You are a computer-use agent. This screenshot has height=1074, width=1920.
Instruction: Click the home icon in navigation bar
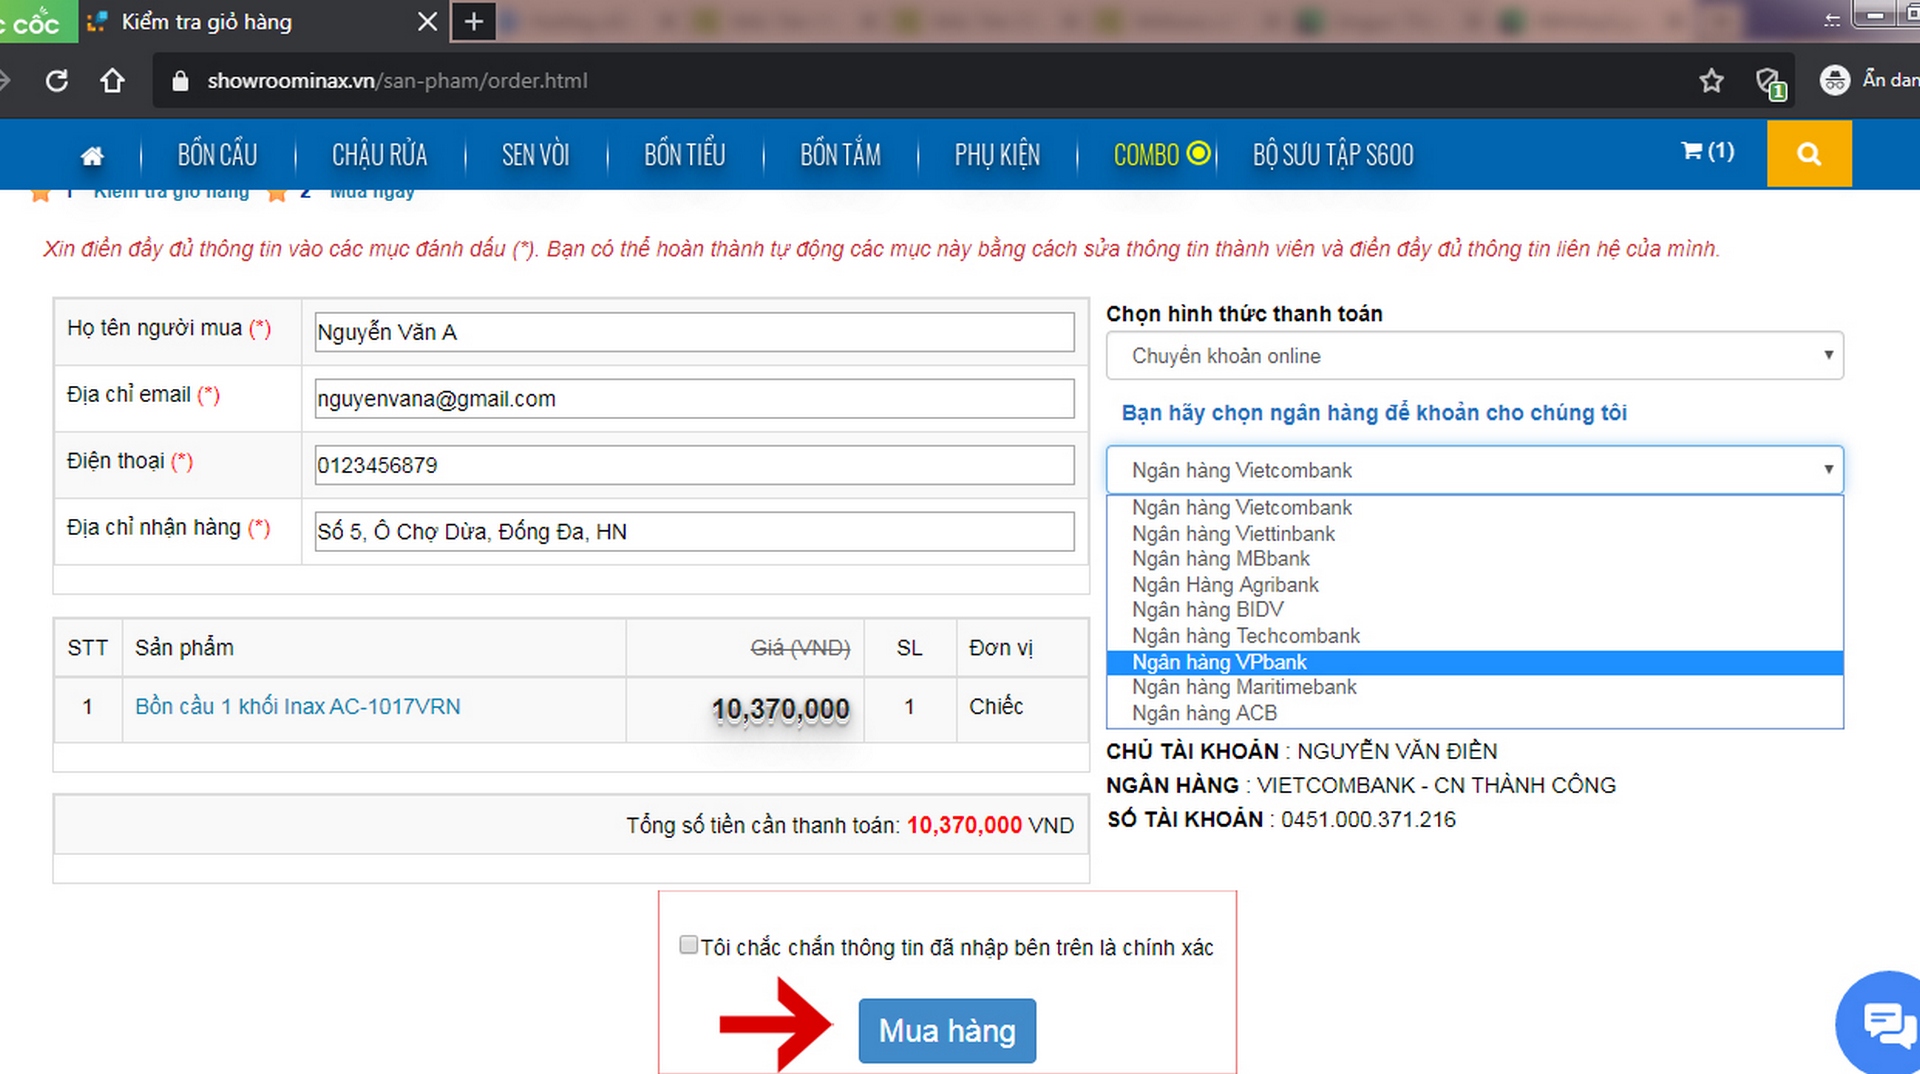point(92,155)
